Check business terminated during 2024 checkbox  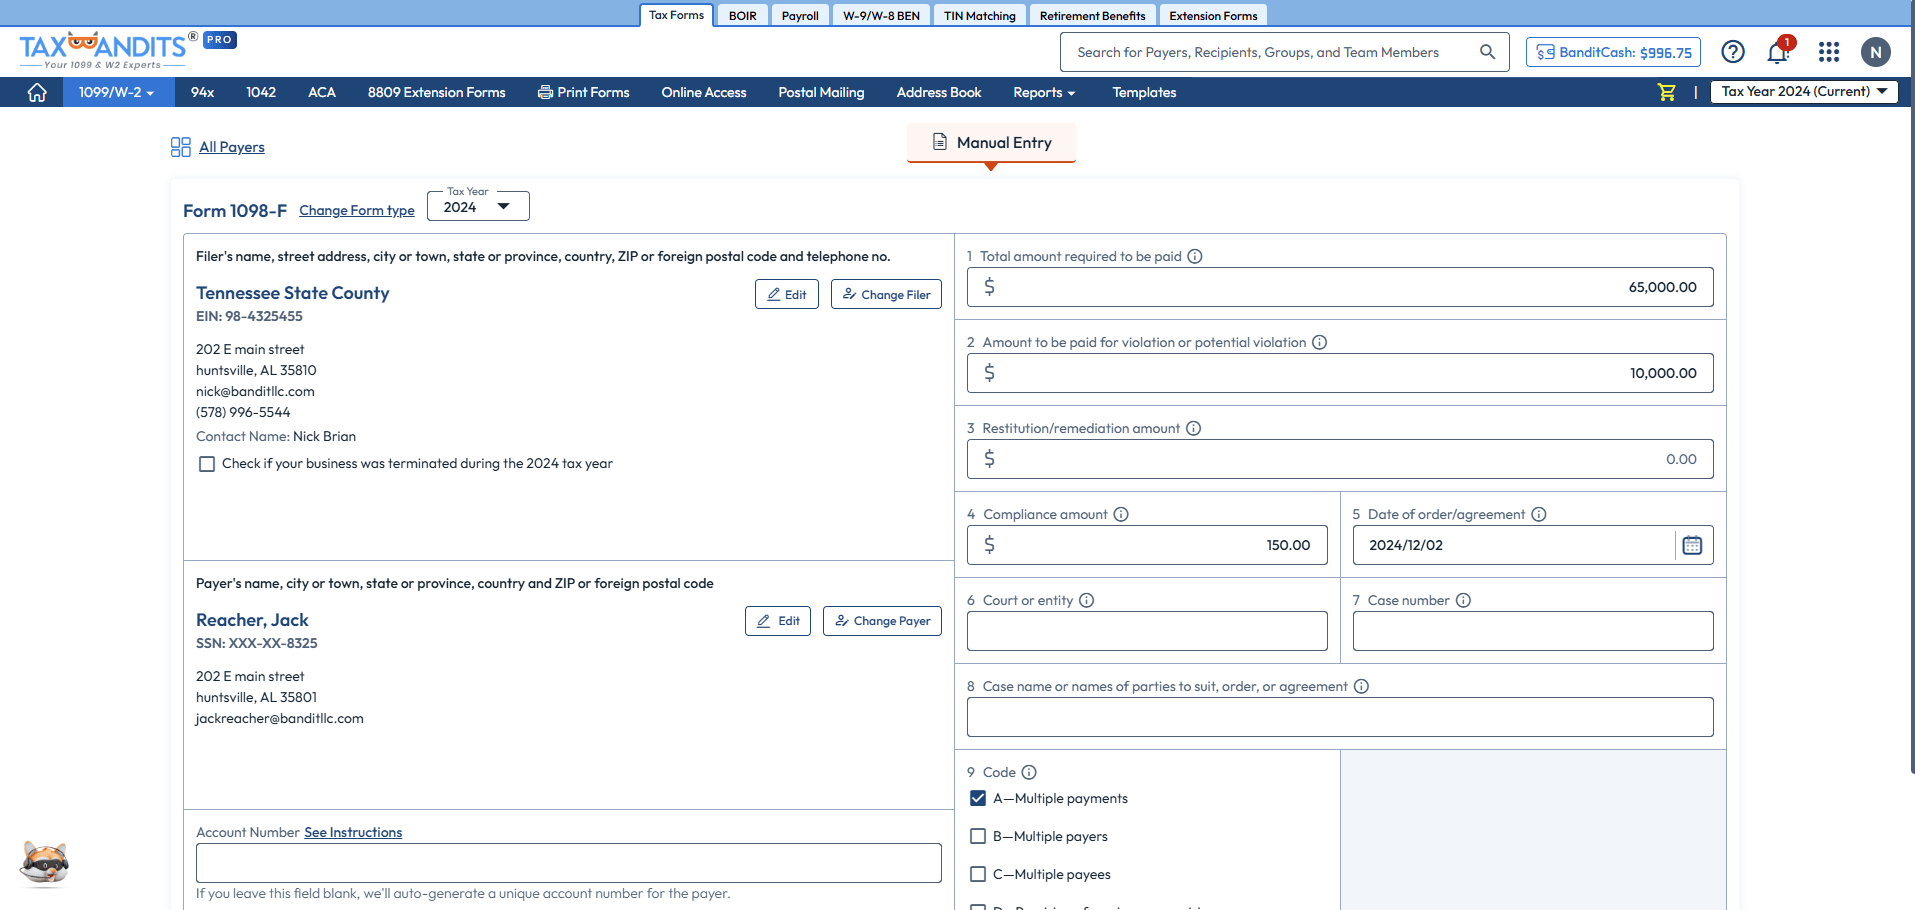(x=207, y=464)
